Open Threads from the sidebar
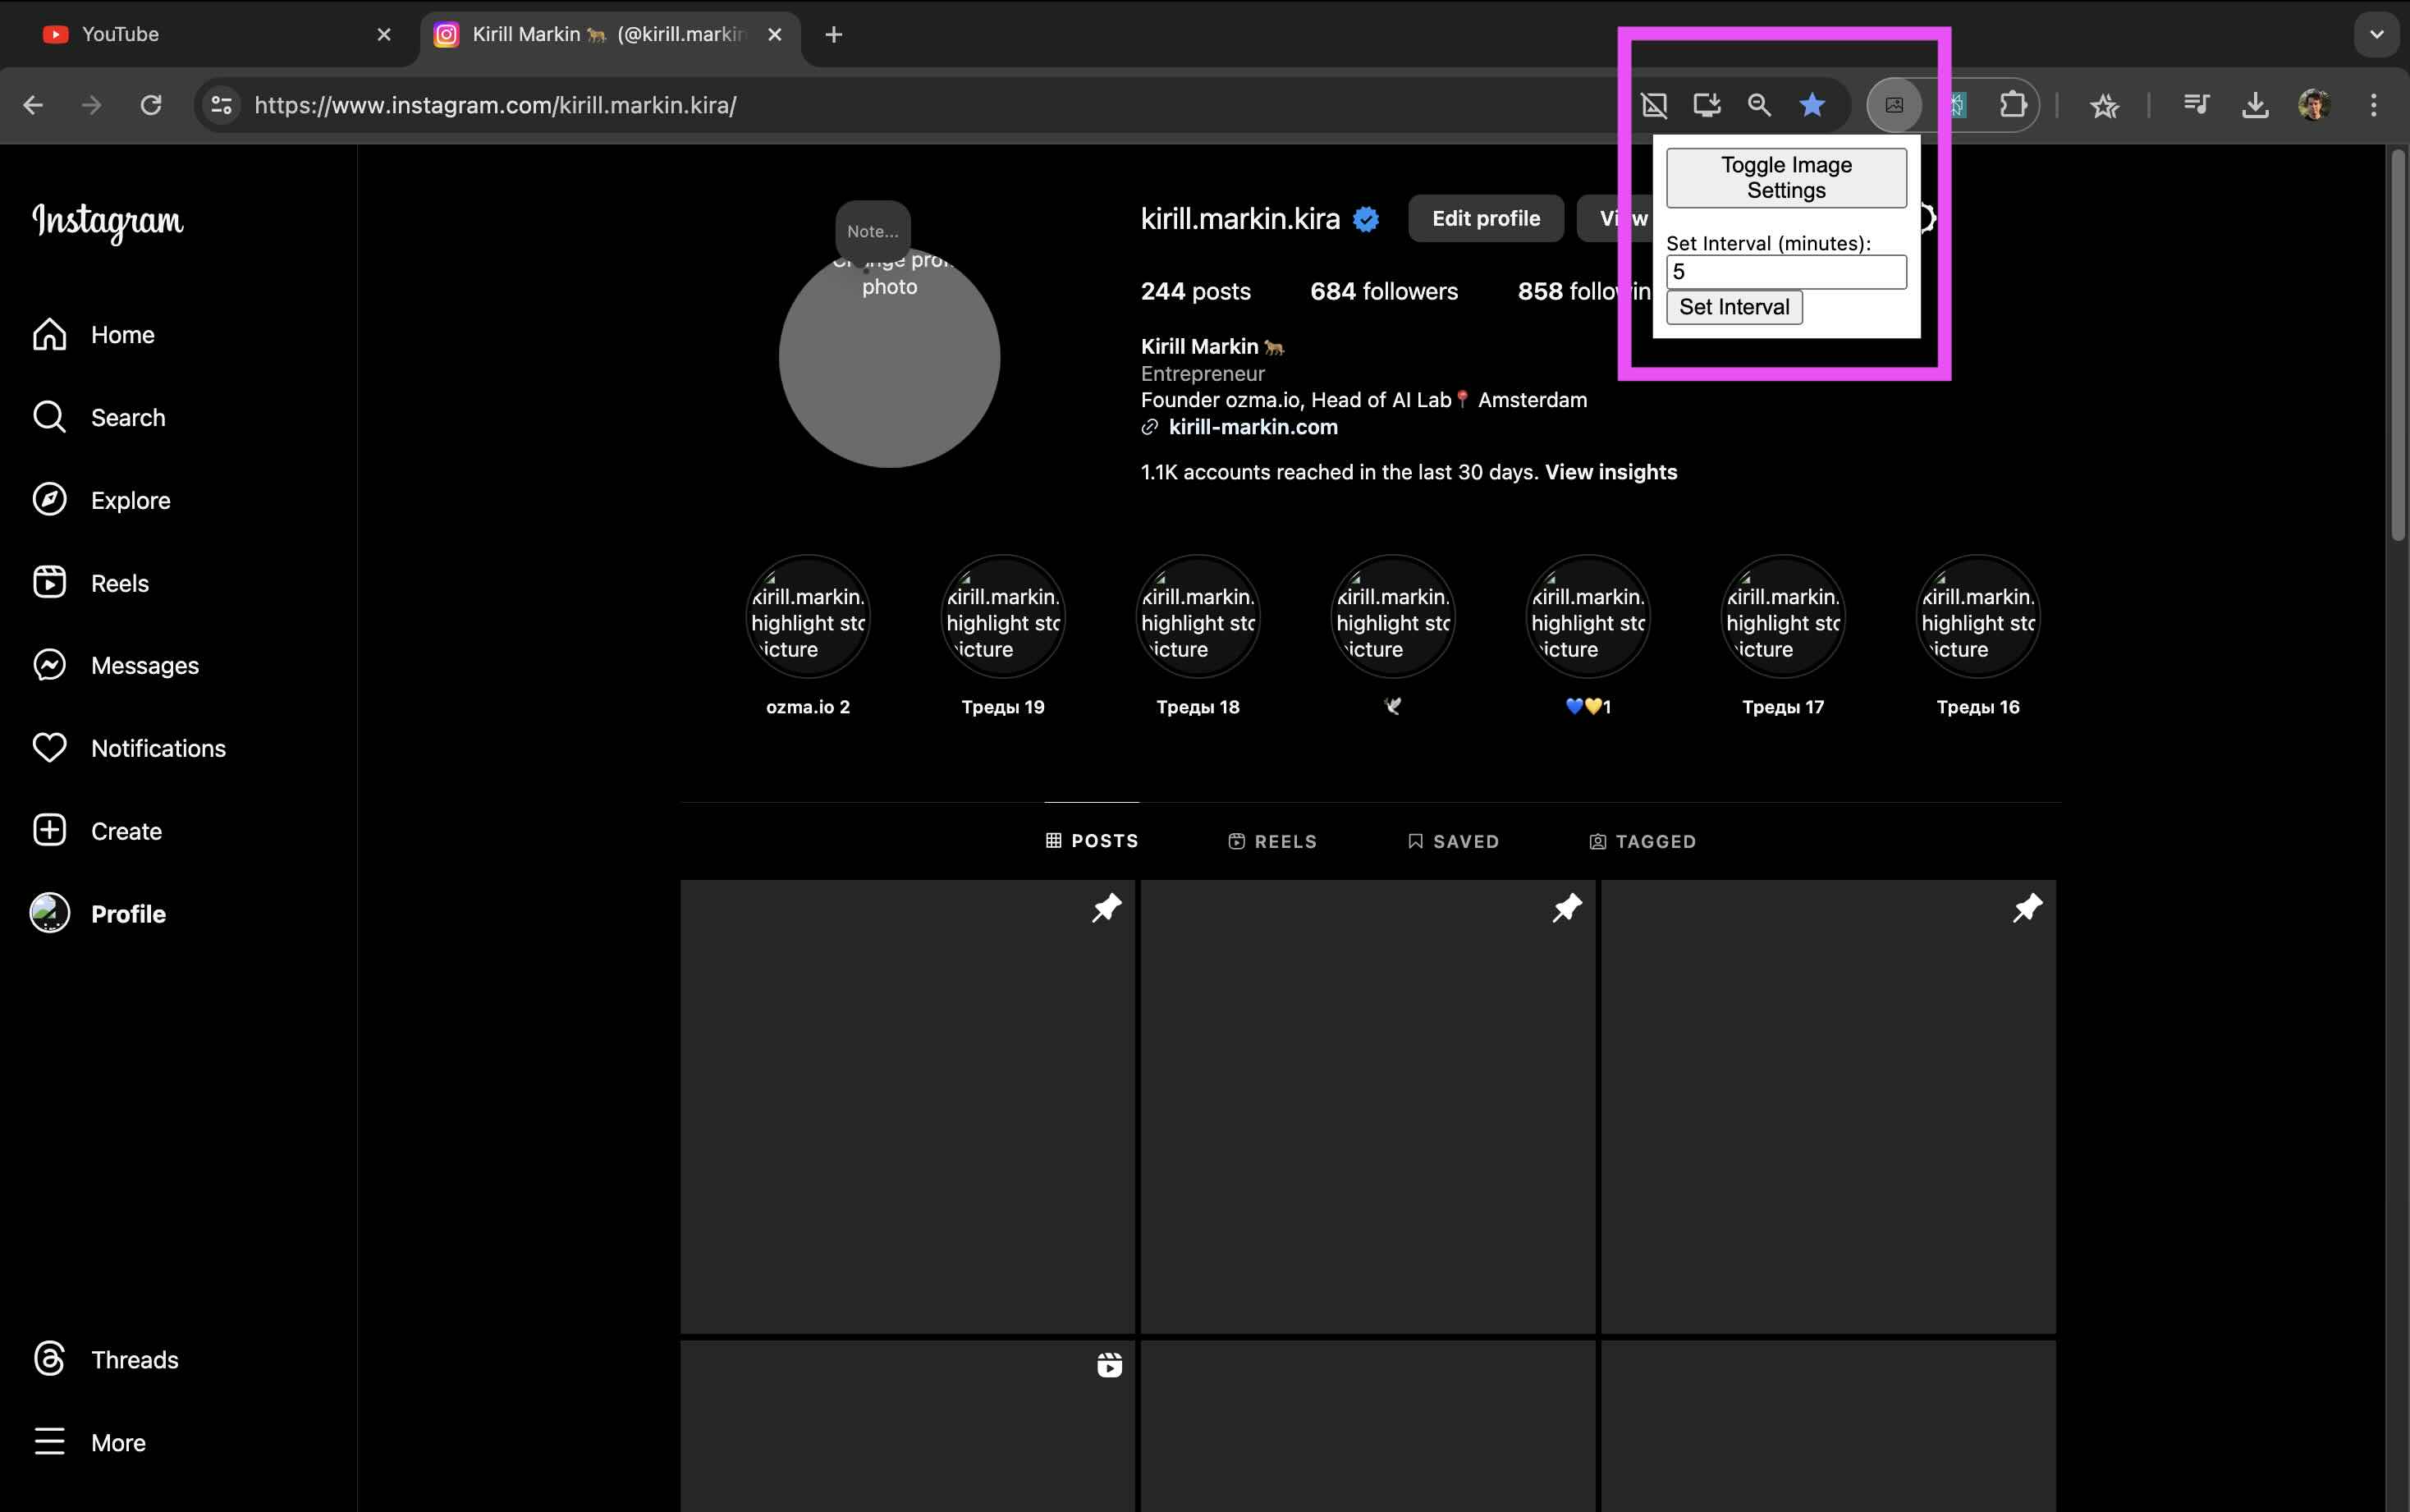 pyautogui.click(x=133, y=1359)
